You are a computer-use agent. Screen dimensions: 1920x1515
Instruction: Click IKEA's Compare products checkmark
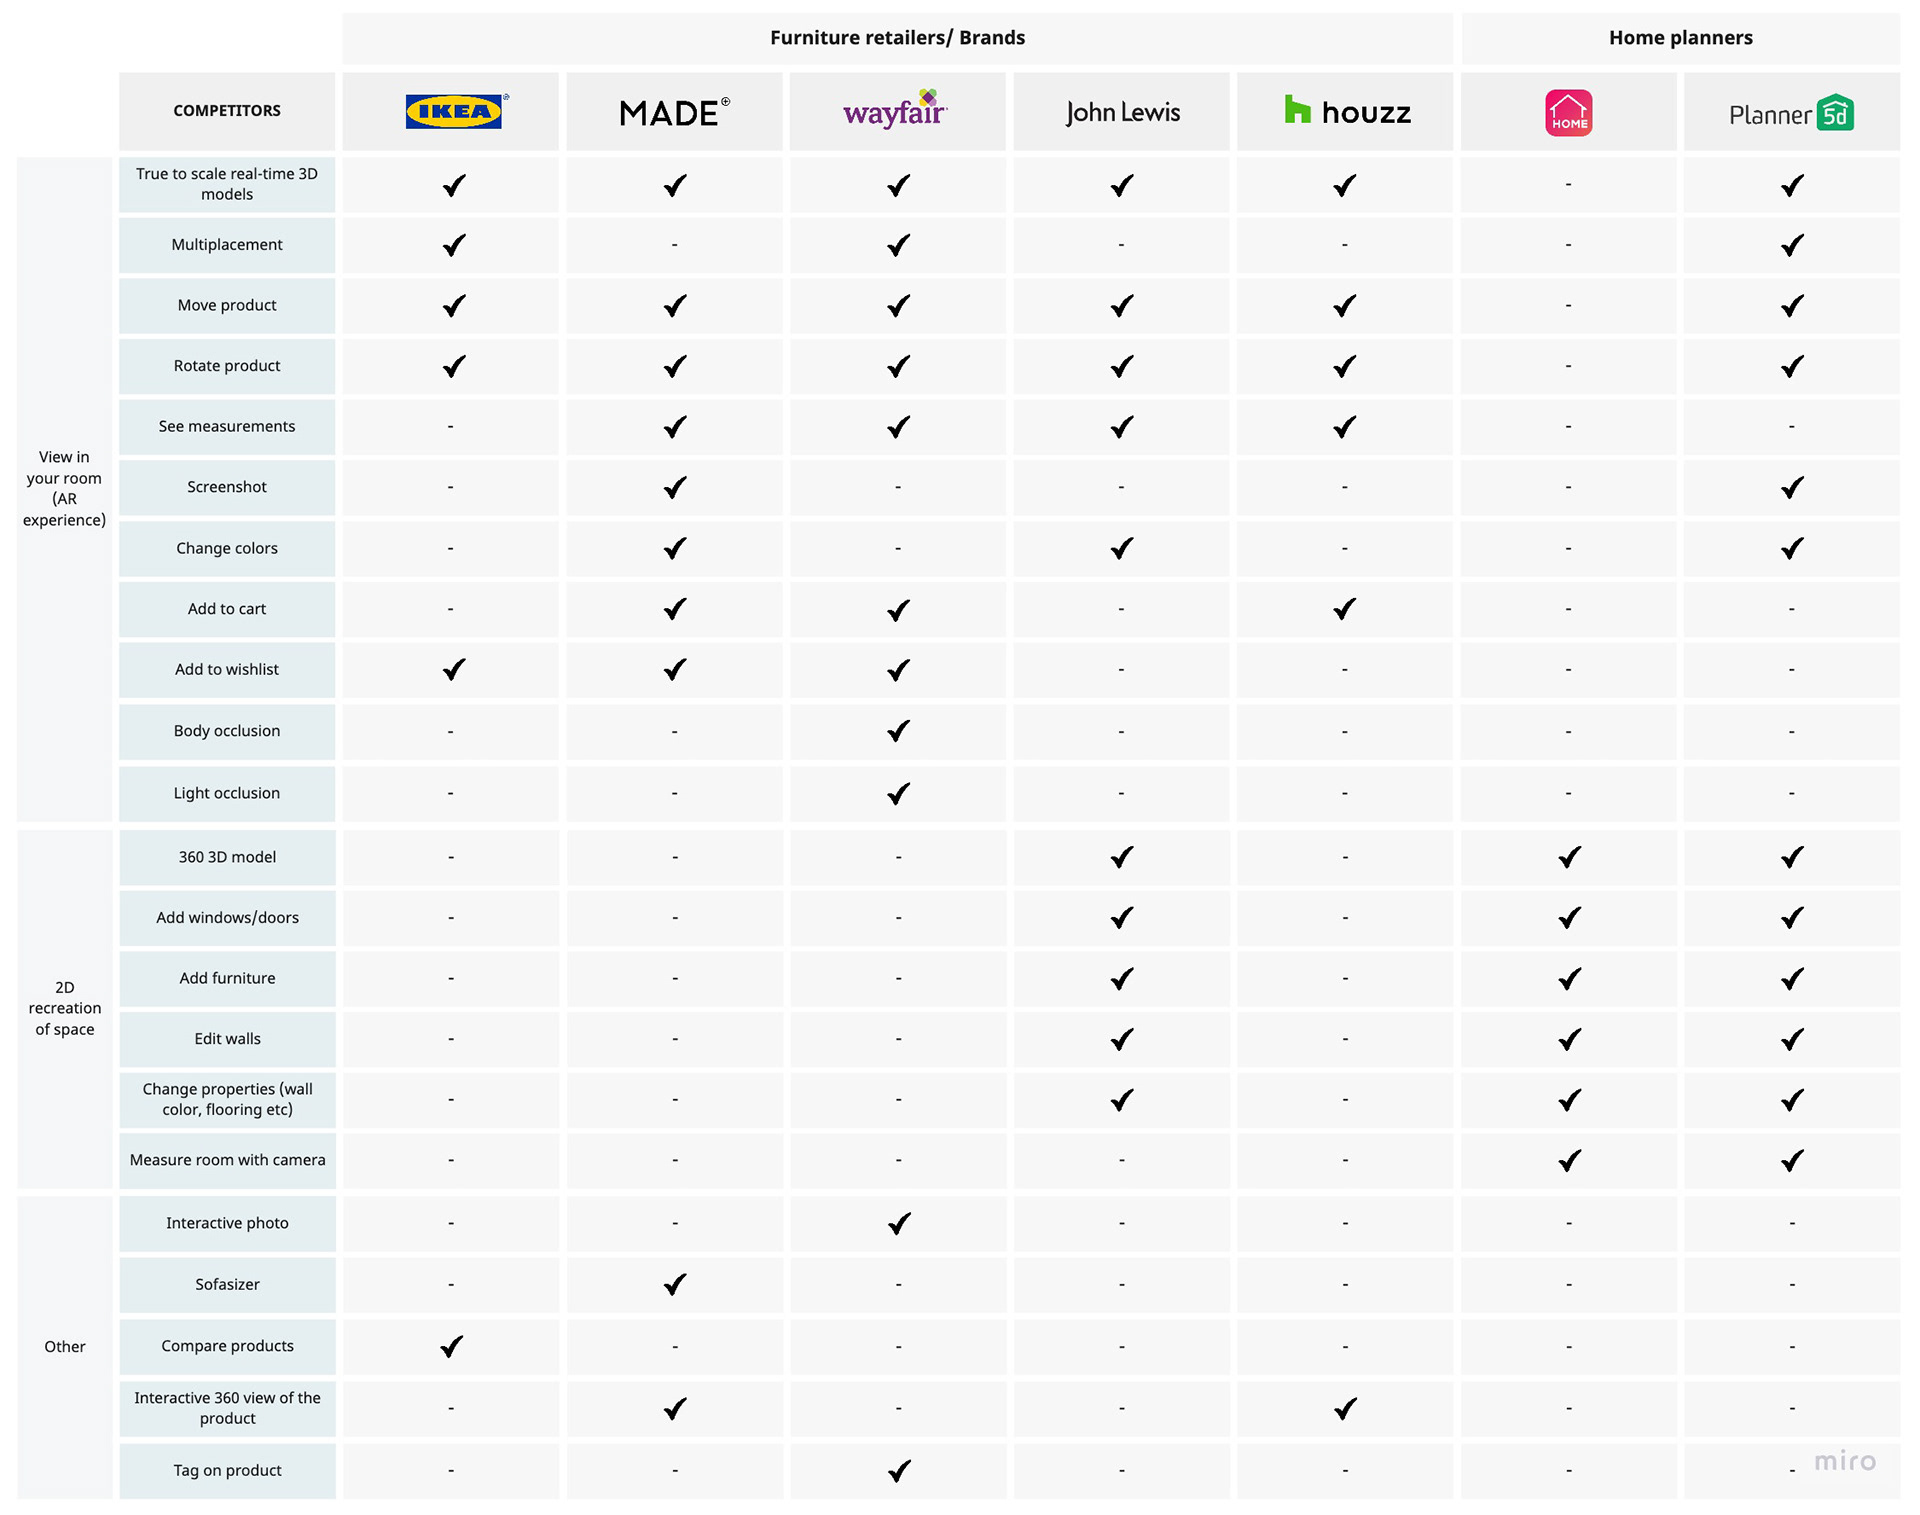click(x=452, y=1346)
